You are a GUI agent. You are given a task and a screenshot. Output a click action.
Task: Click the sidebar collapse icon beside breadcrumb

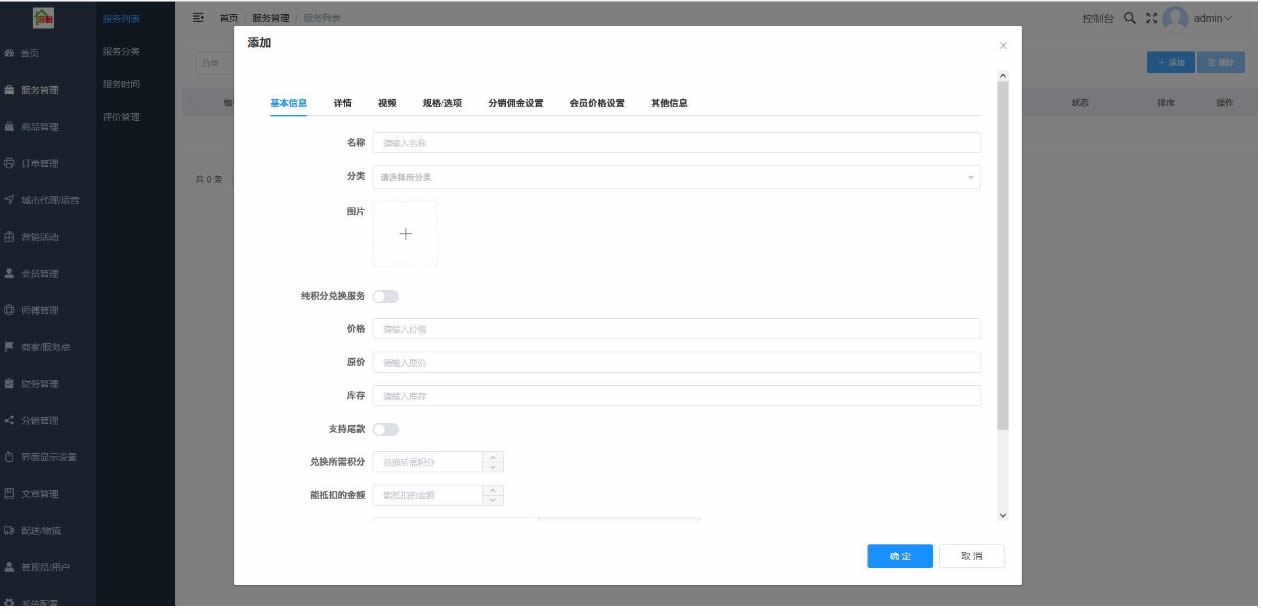[198, 18]
